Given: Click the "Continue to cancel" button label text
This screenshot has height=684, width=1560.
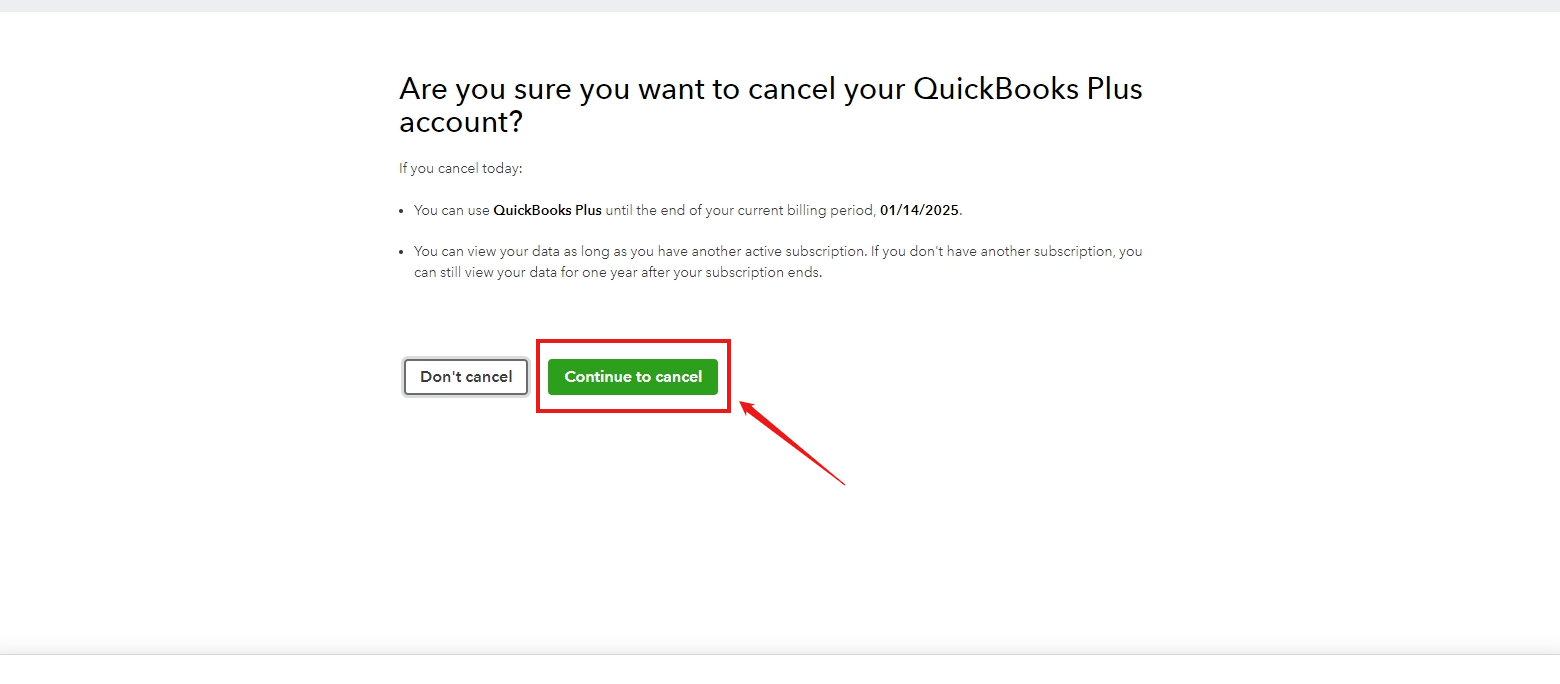Looking at the screenshot, I should (x=632, y=377).
